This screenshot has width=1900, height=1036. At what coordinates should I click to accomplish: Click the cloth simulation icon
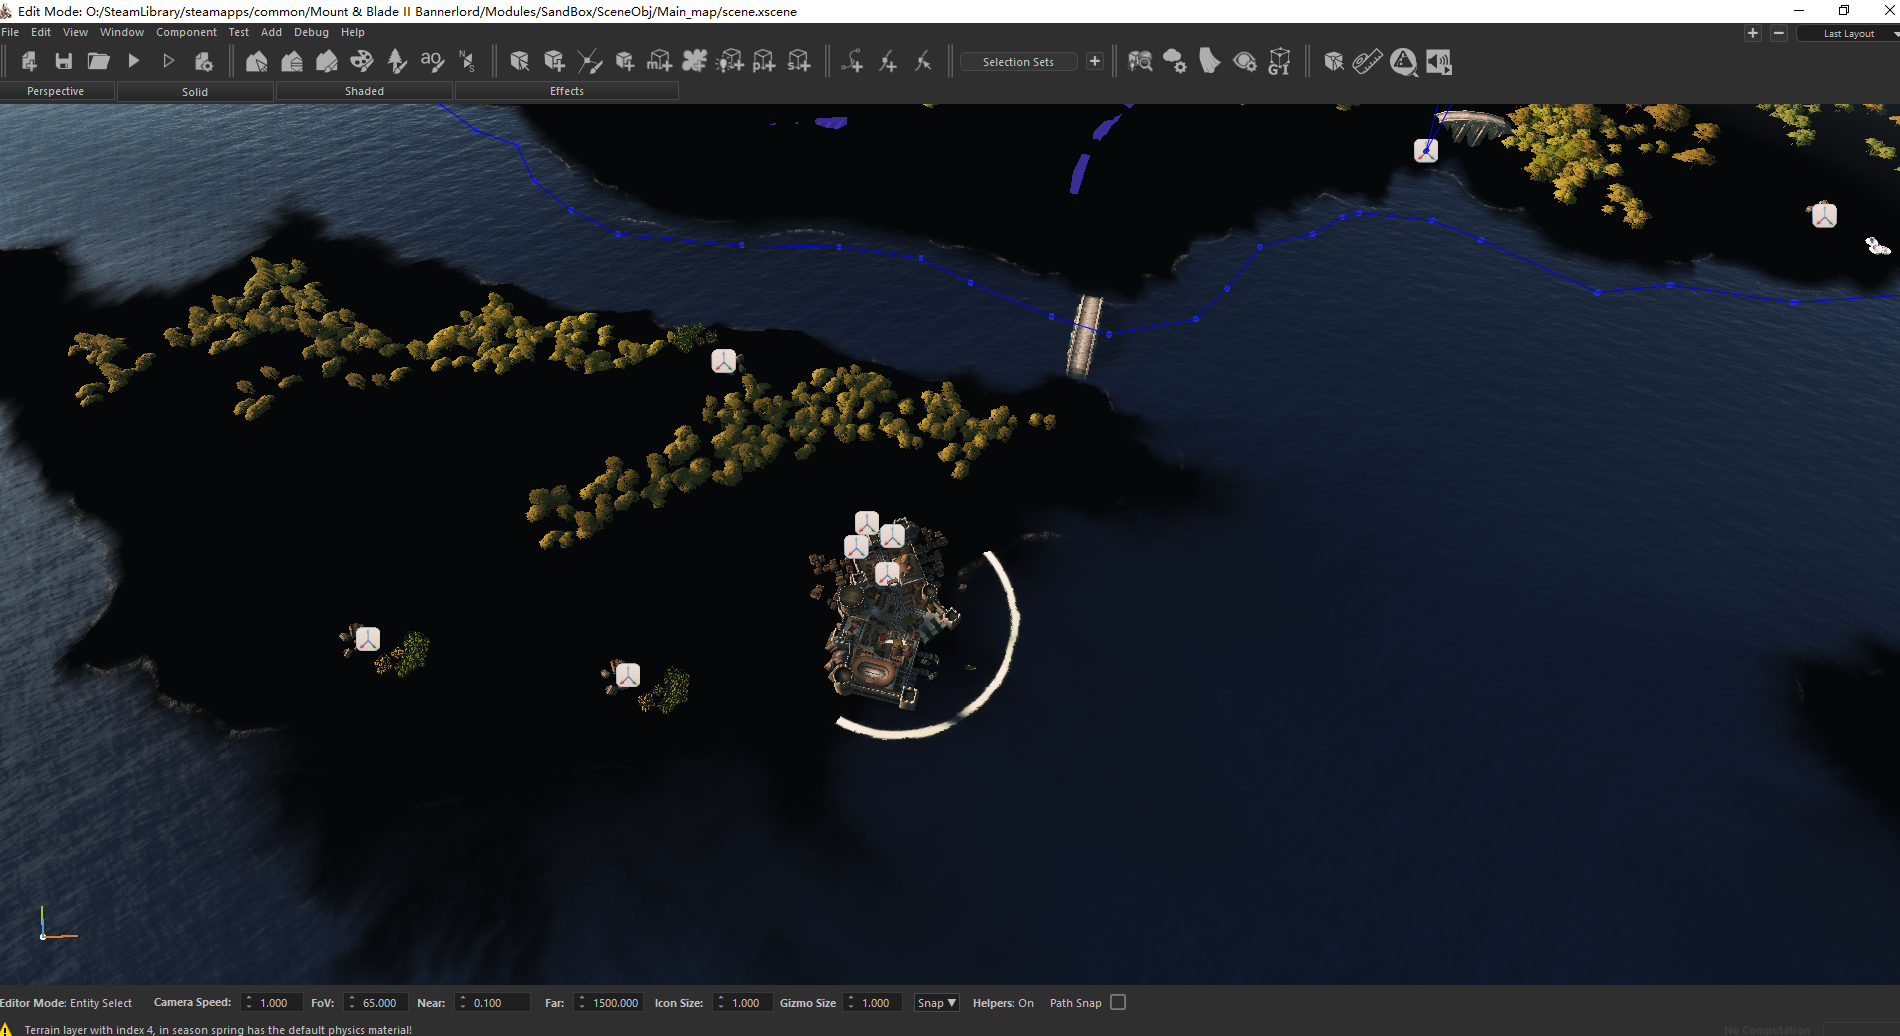tap(1210, 61)
